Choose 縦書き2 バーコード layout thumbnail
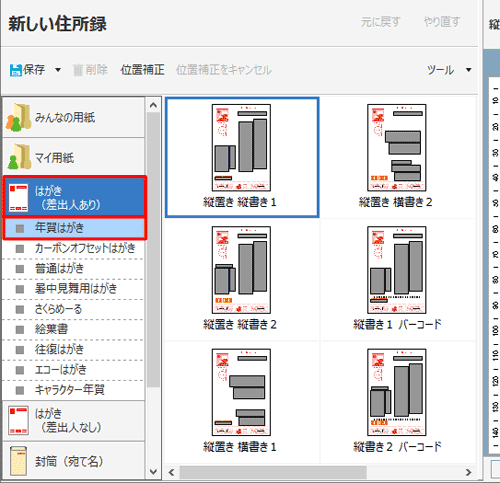Screen dimensions: 500x483 pyautogui.click(x=396, y=392)
